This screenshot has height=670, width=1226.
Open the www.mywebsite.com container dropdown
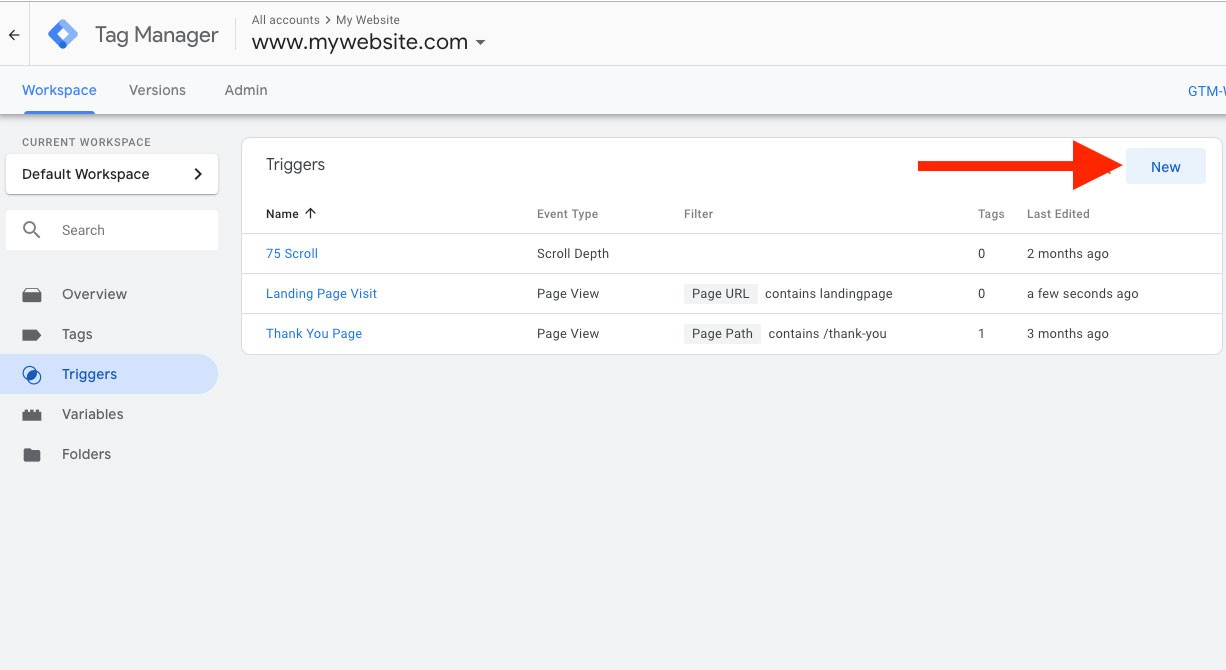tap(481, 43)
